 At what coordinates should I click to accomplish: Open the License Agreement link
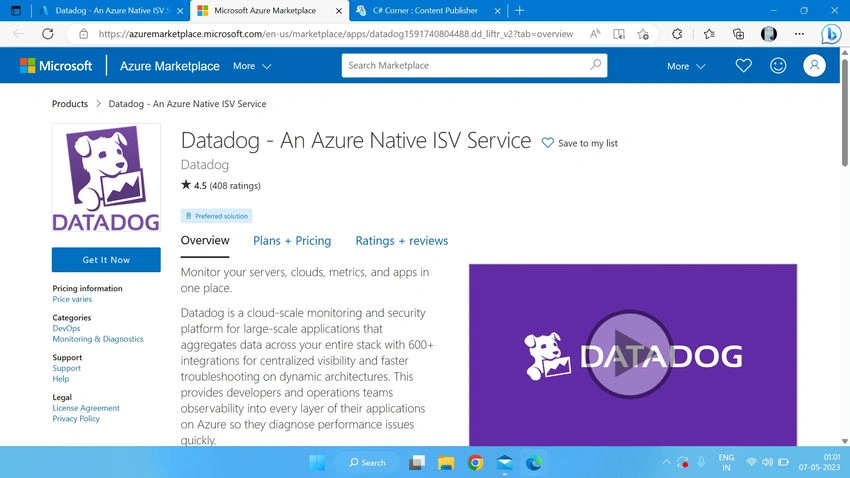86,408
